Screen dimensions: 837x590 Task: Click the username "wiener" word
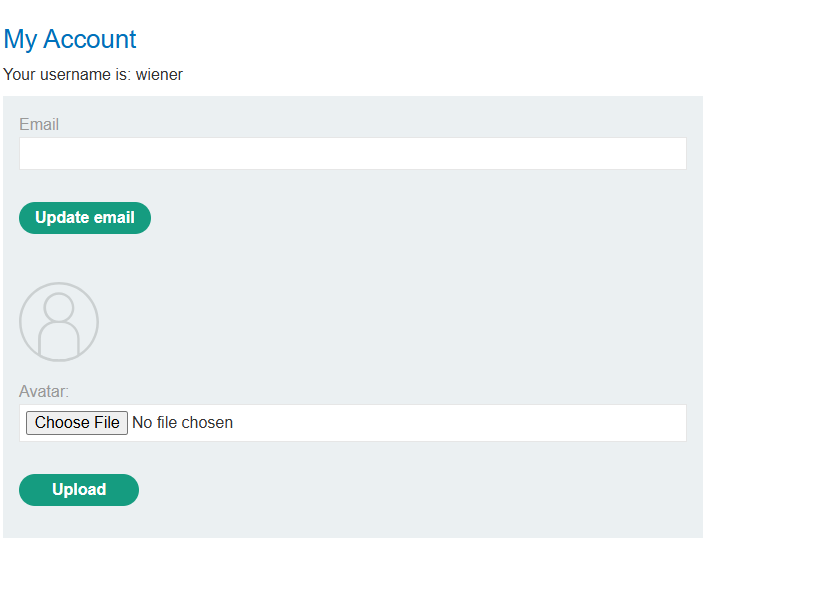(160, 75)
